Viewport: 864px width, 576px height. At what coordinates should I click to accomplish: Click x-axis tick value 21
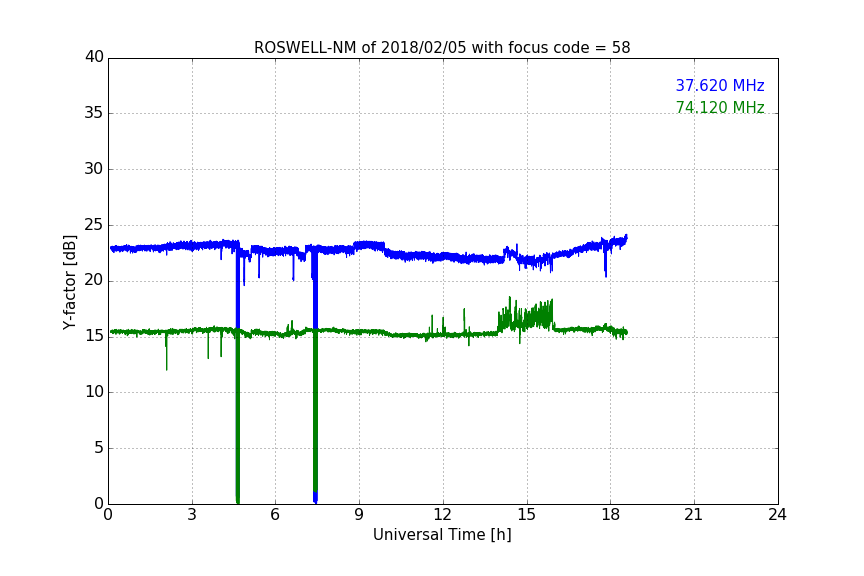pyautogui.click(x=694, y=515)
